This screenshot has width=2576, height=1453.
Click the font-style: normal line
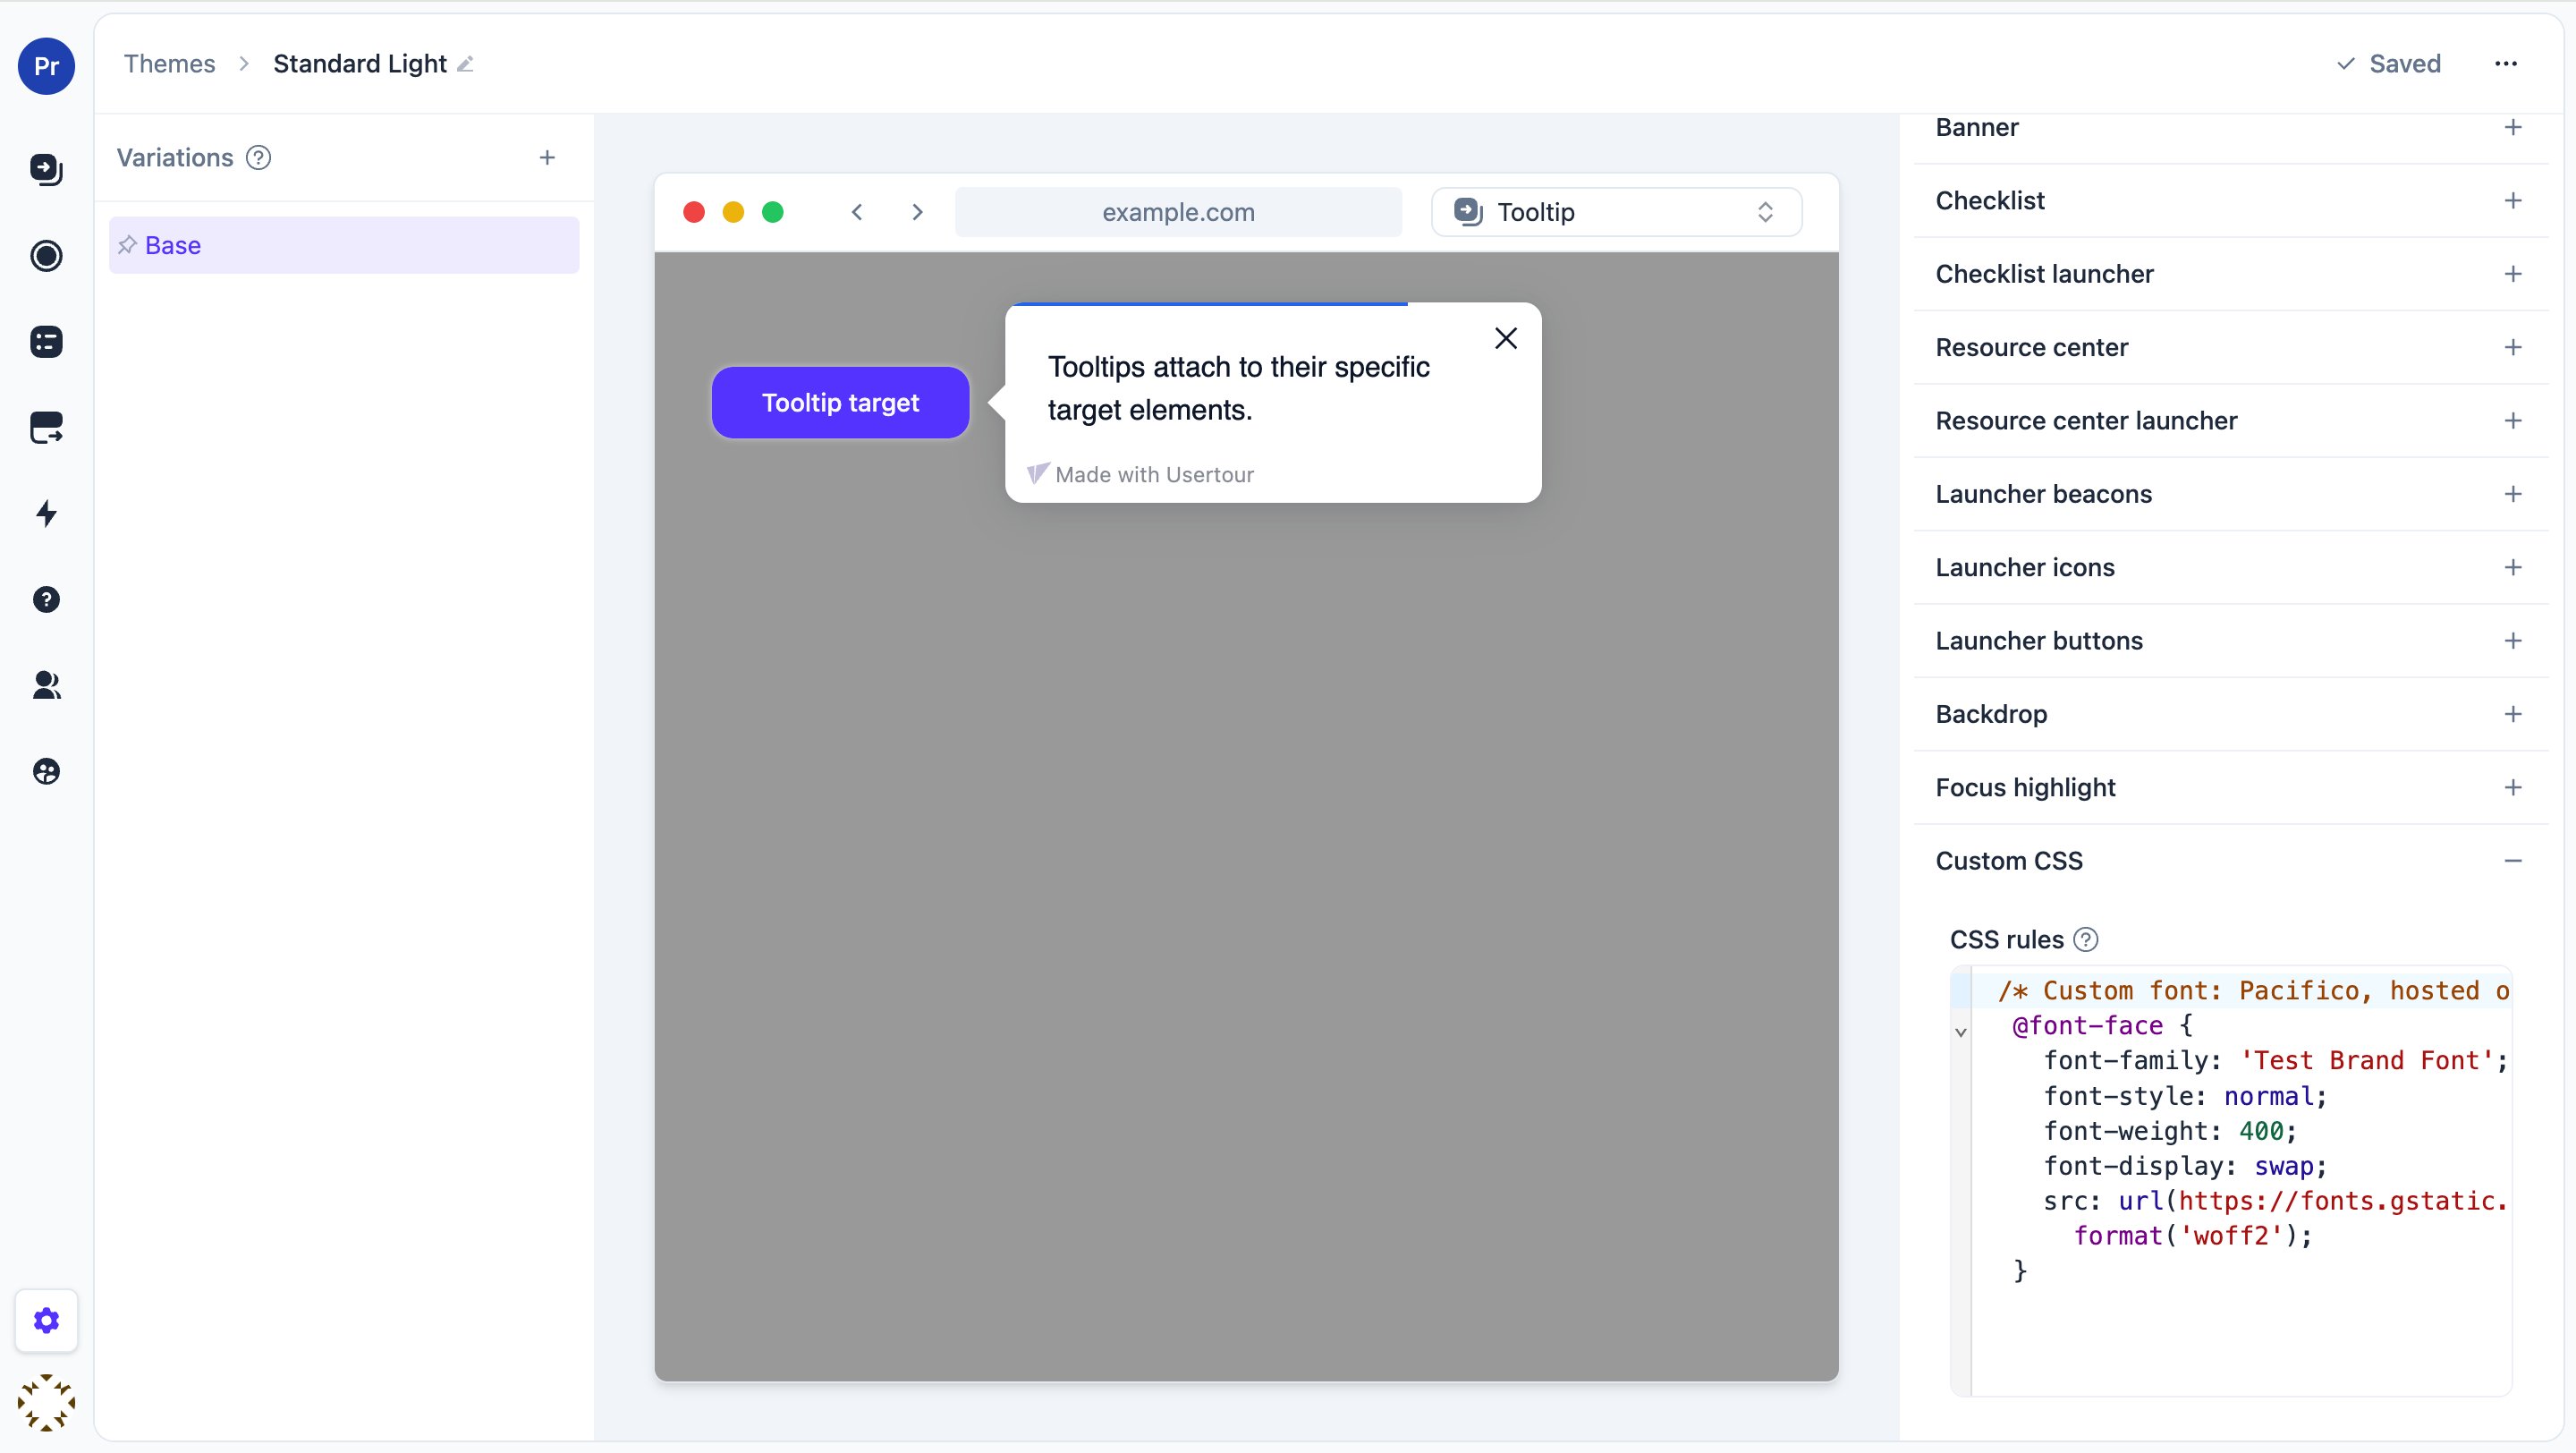[2185, 1096]
